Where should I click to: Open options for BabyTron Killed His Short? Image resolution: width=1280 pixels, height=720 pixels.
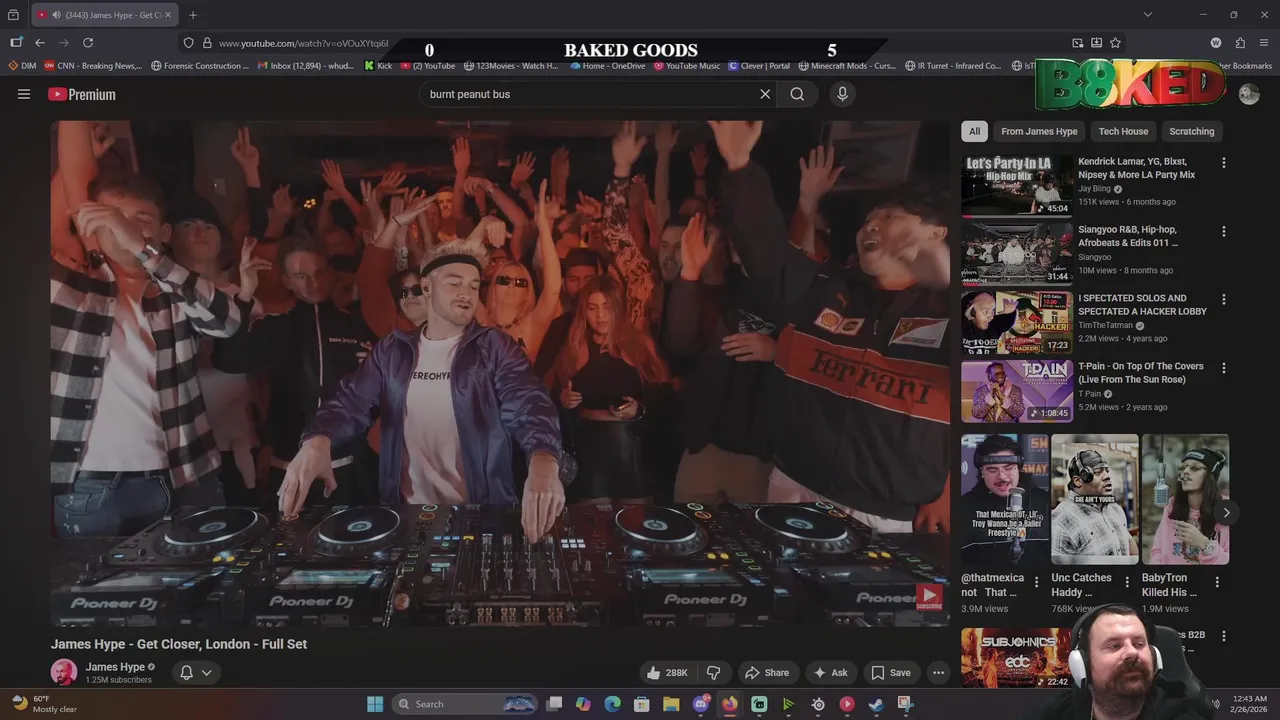click(x=1217, y=582)
